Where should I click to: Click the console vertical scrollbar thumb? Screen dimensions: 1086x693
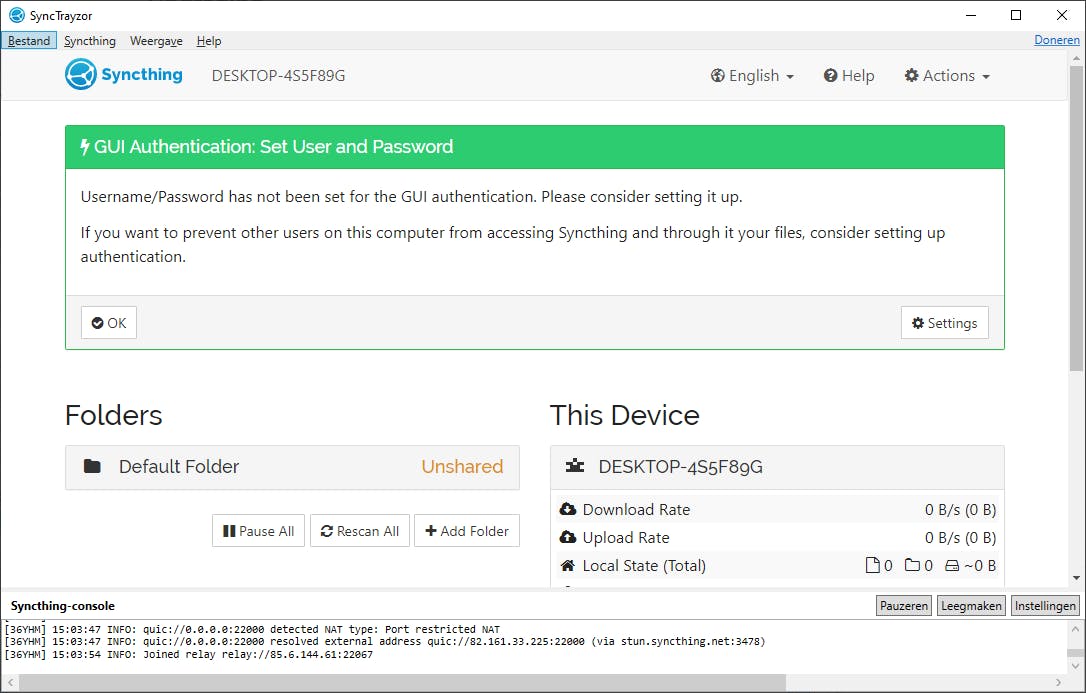pos(1075,653)
